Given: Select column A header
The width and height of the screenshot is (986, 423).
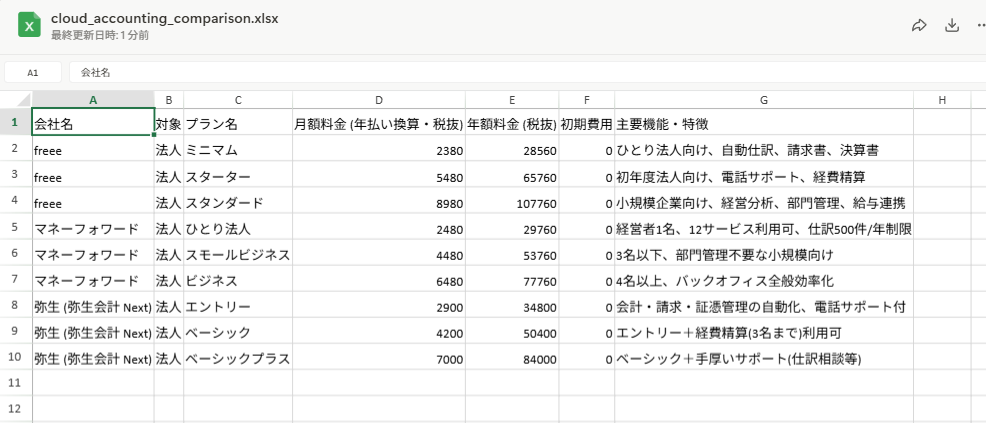Looking at the screenshot, I should (93, 99).
